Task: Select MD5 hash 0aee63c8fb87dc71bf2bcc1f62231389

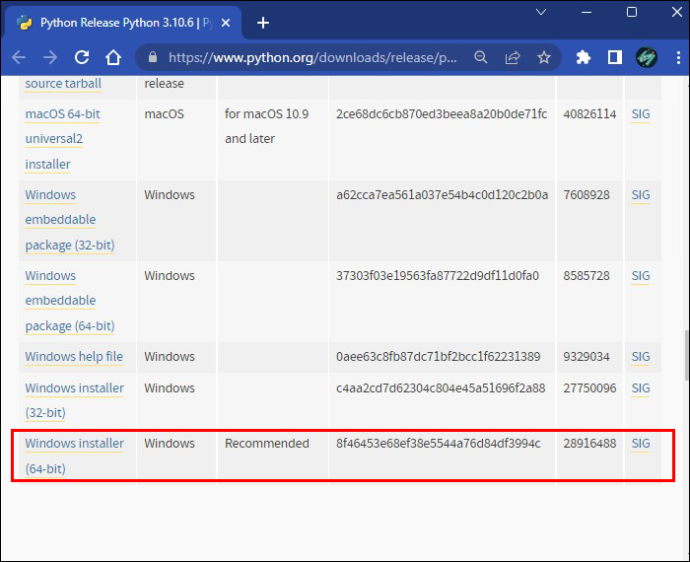Action: (x=438, y=356)
